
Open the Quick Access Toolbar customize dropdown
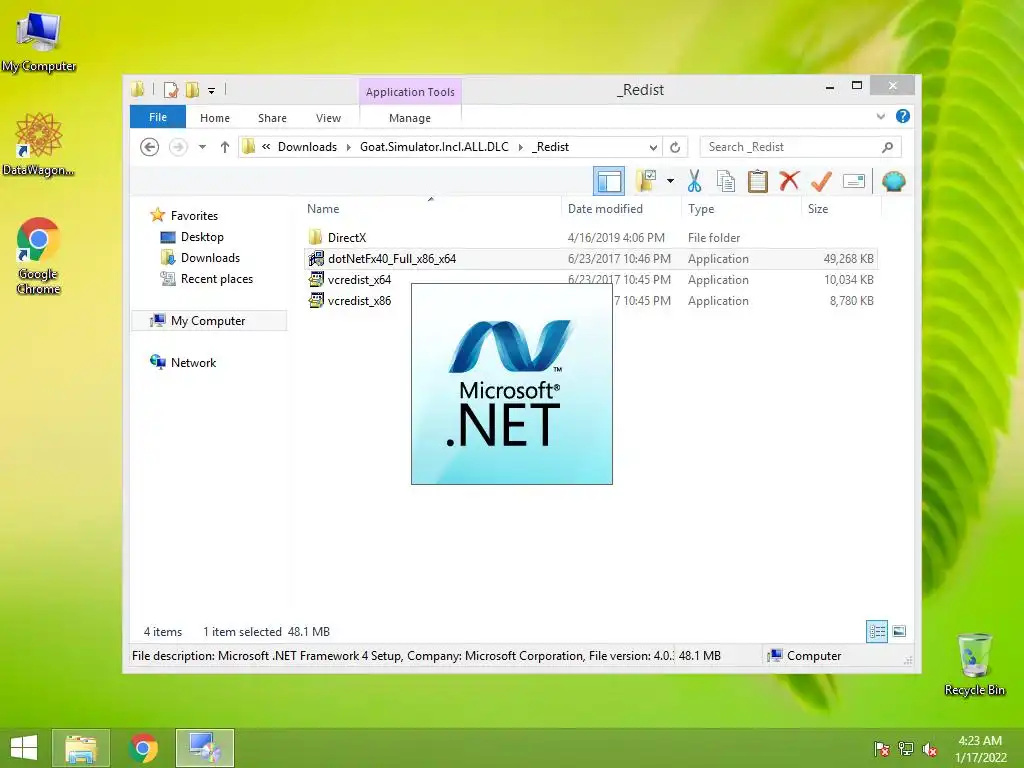tap(212, 91)
